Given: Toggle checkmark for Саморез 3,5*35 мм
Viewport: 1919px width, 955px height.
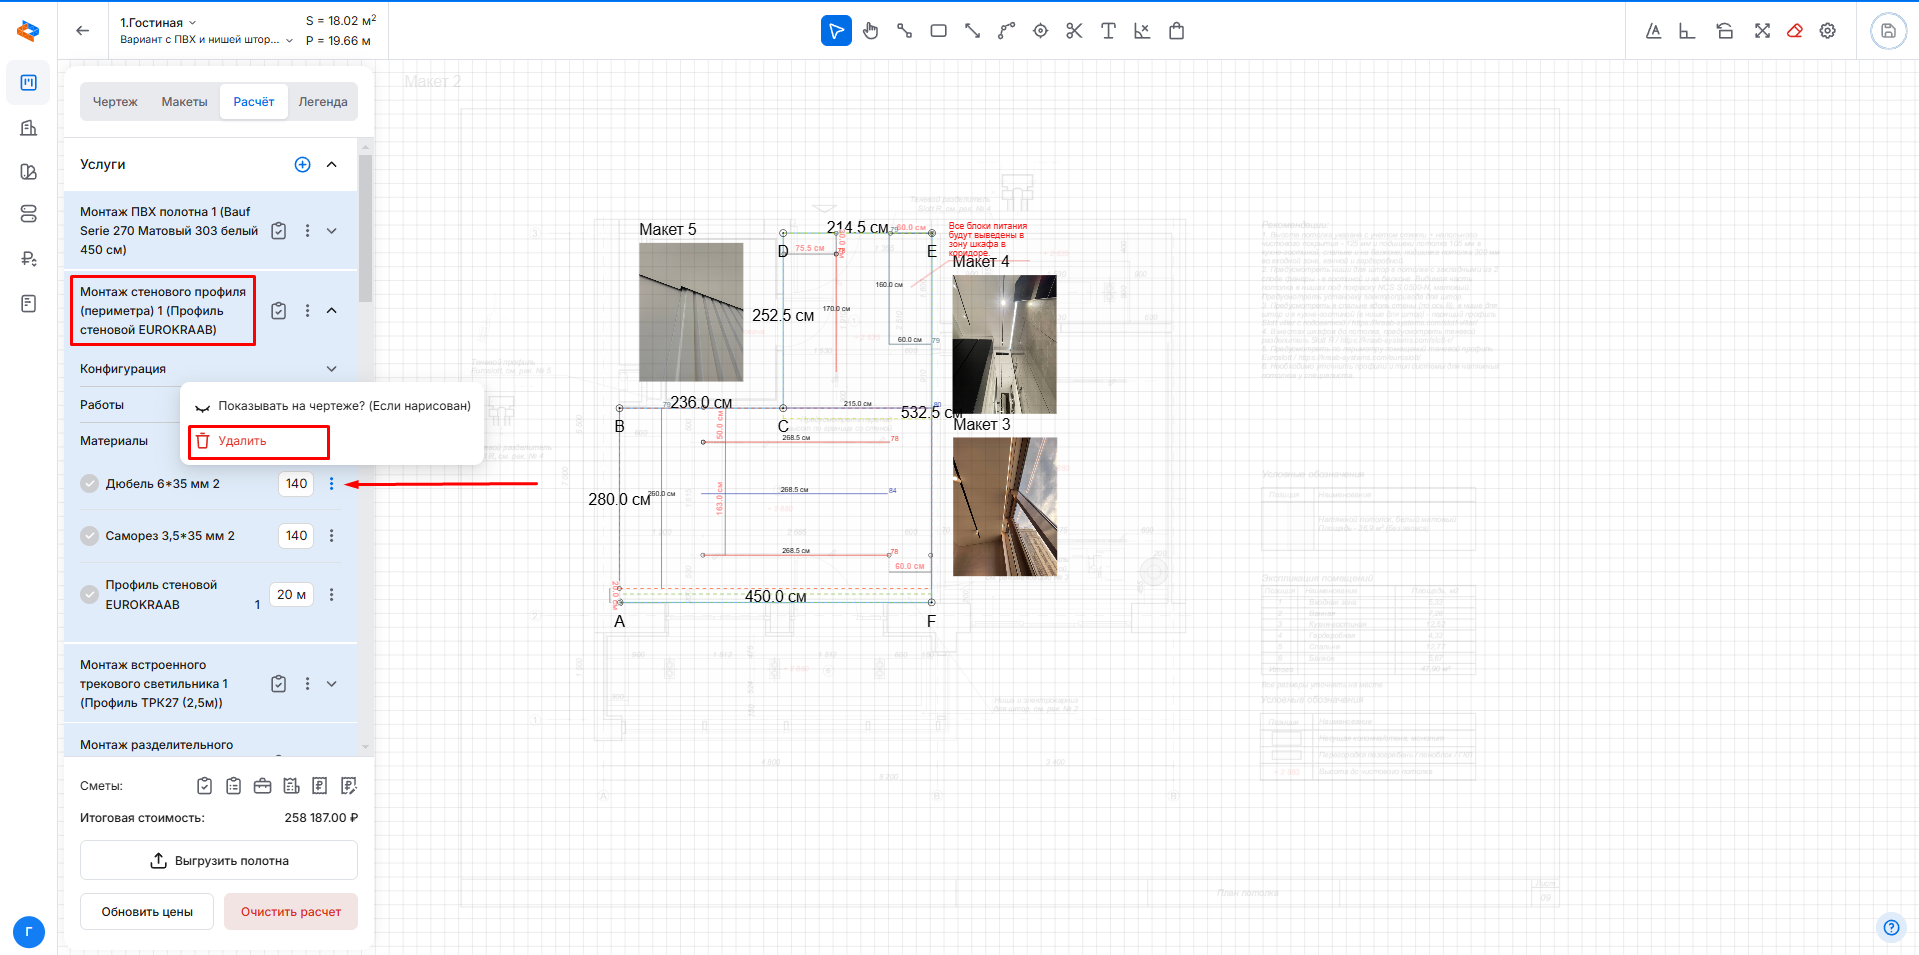Looking at the screenshot, I should 90,536.
